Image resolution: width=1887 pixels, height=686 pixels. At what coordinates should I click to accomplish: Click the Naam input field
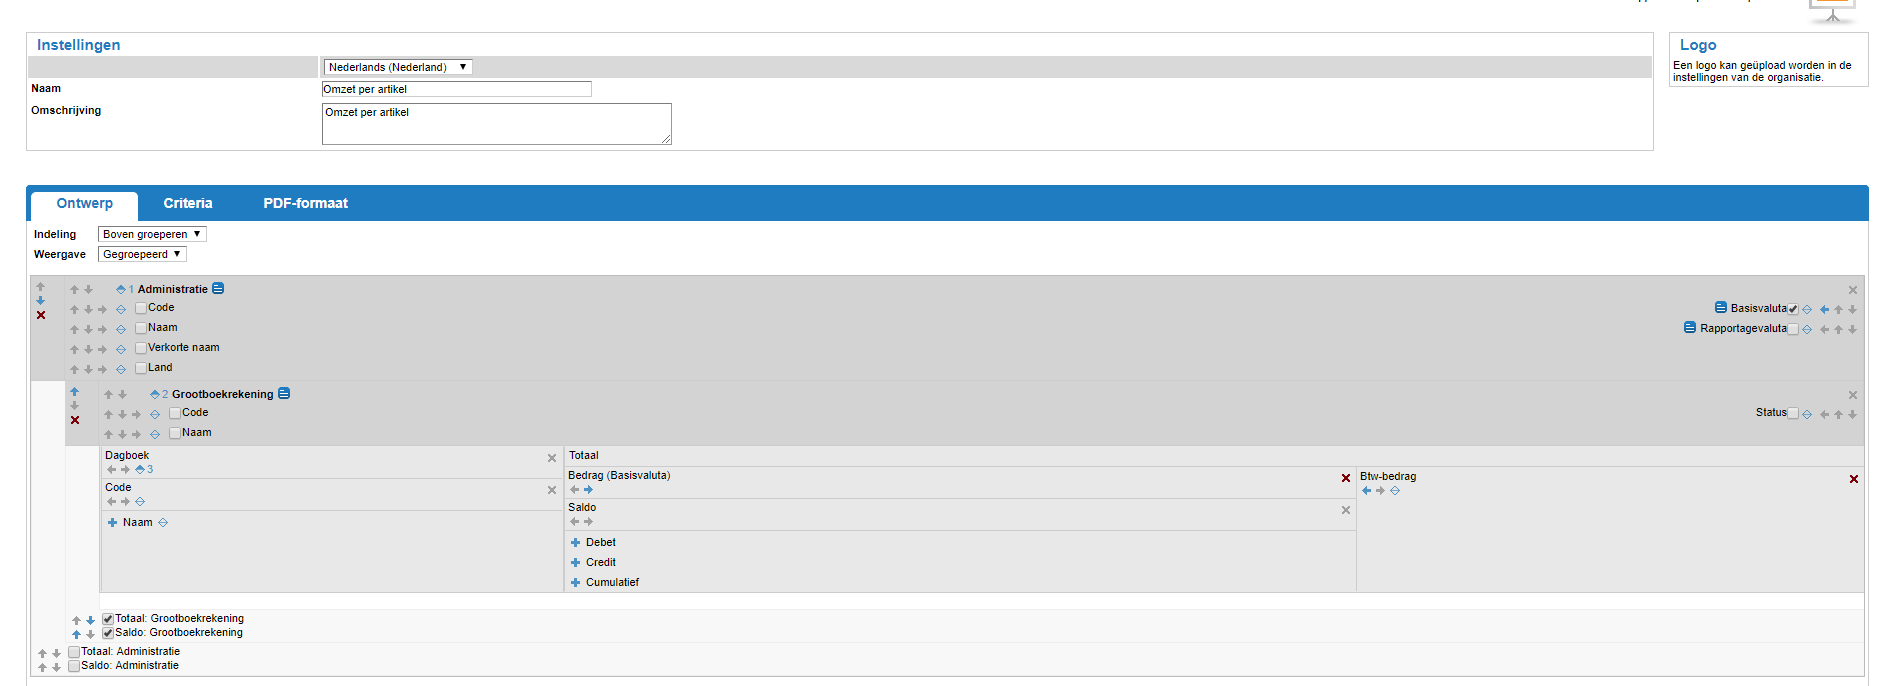click(x=456, y=89)
